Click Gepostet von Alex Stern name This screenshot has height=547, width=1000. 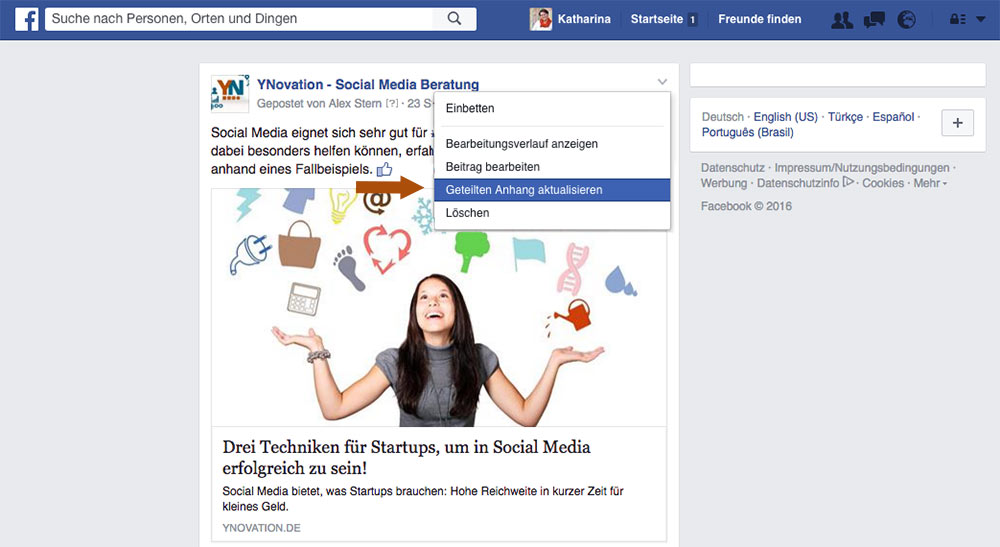355,103
